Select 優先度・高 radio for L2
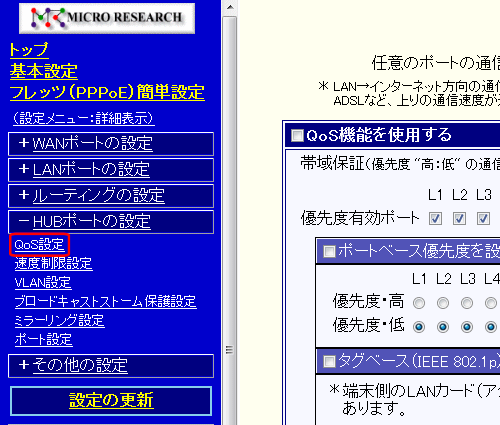The height and width of the screenshot is (425, 500). 443,303
